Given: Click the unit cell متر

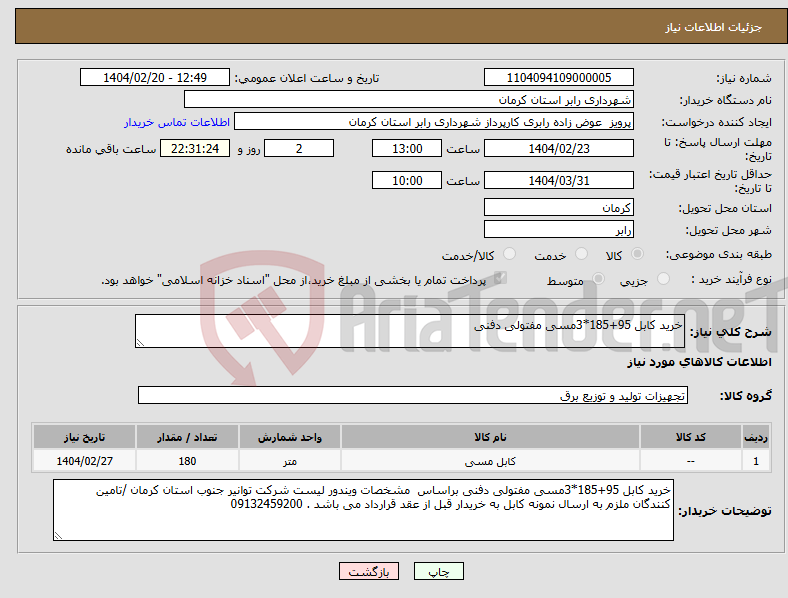Looking at the screenshot, I should (x=290, y=461).
